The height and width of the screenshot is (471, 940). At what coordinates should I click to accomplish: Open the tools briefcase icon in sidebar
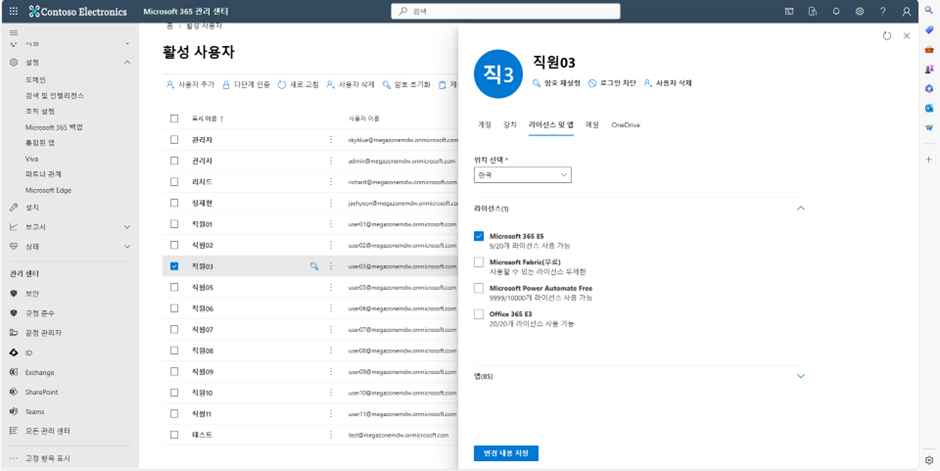click(929, 50)
